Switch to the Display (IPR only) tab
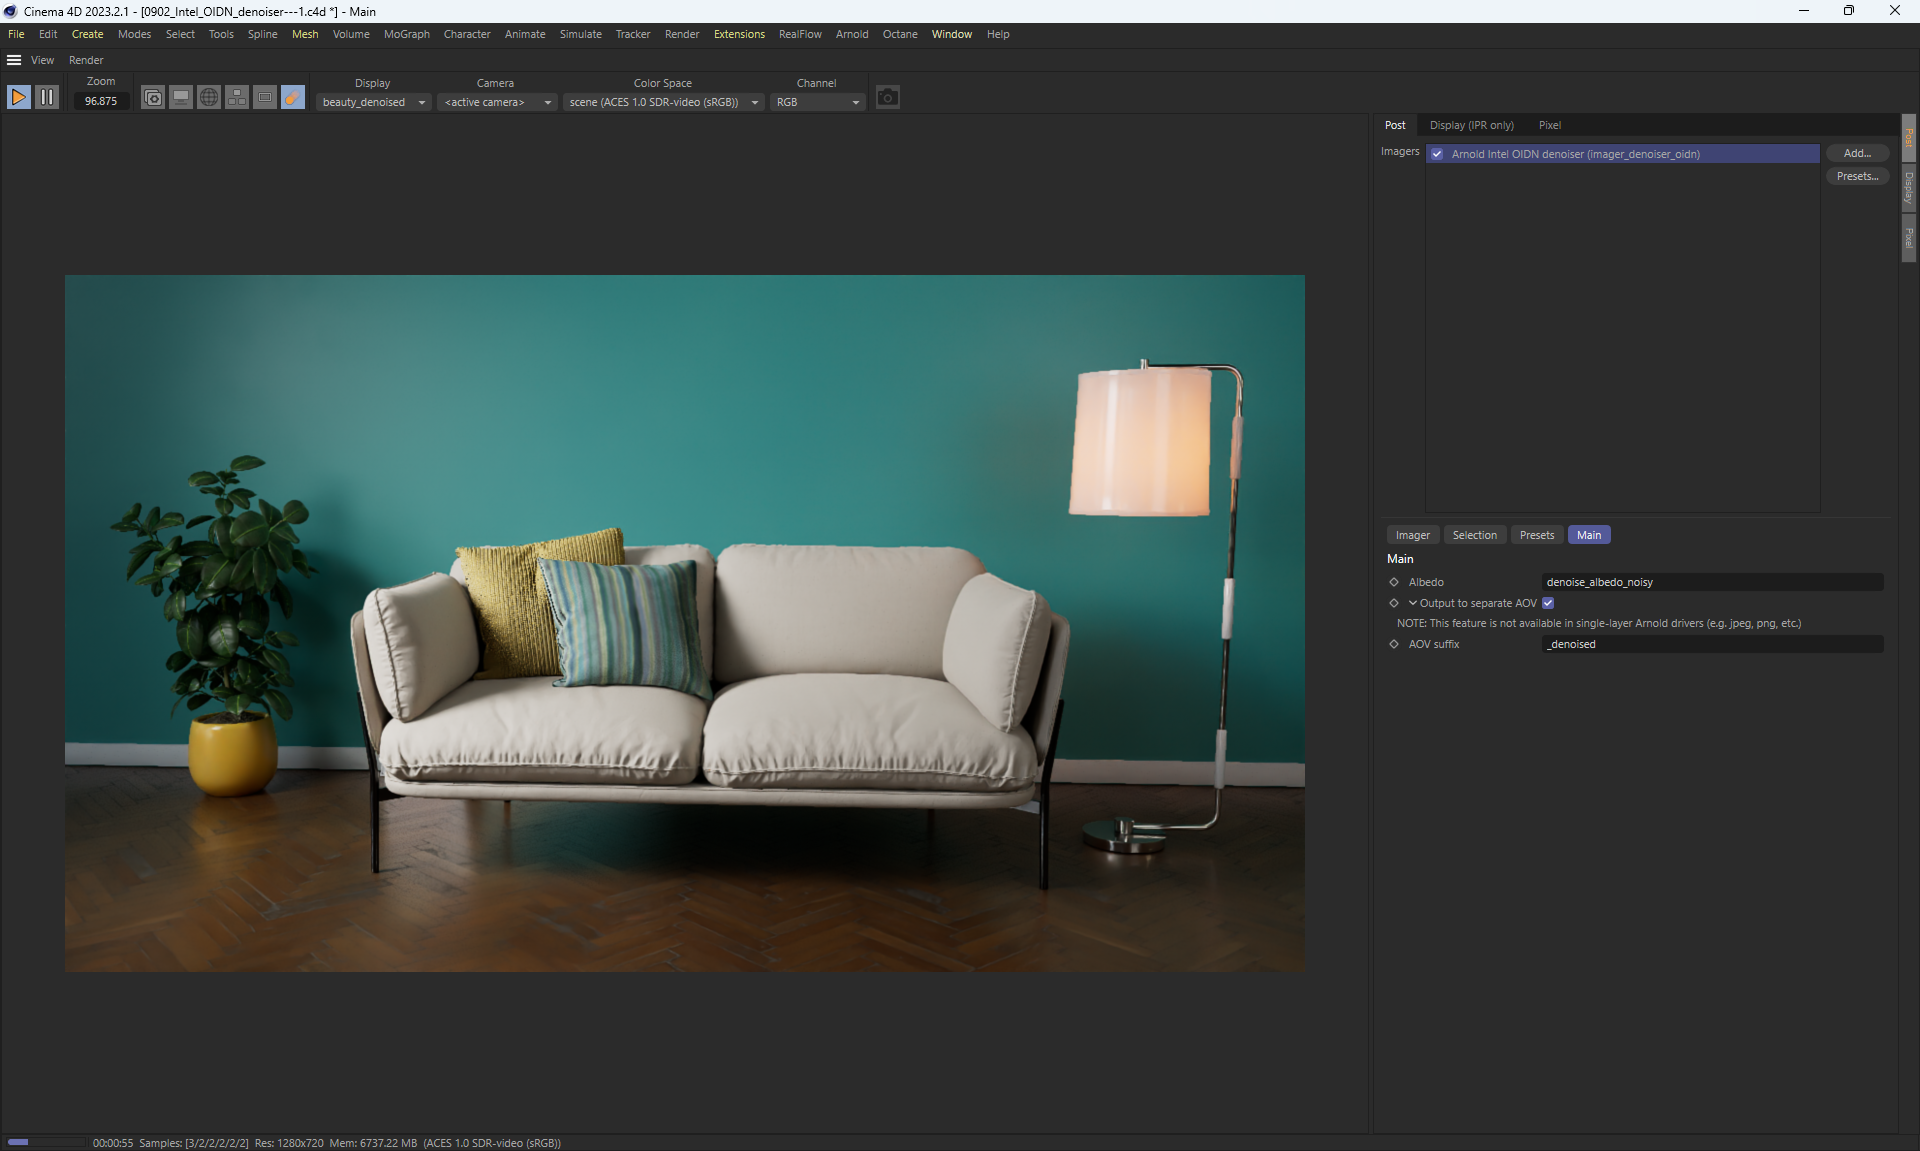Viewport: 1920px width, 1151px height. (x=1471, y=125)
